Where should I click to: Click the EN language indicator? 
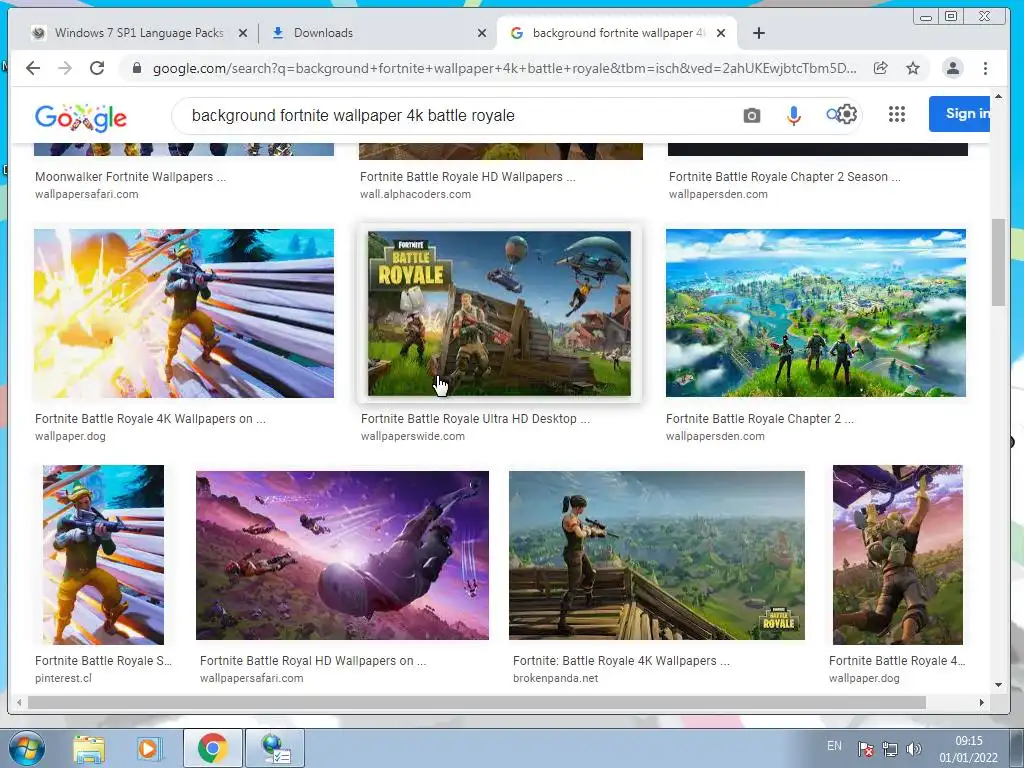pyautogui.click(x=834, y=746)
